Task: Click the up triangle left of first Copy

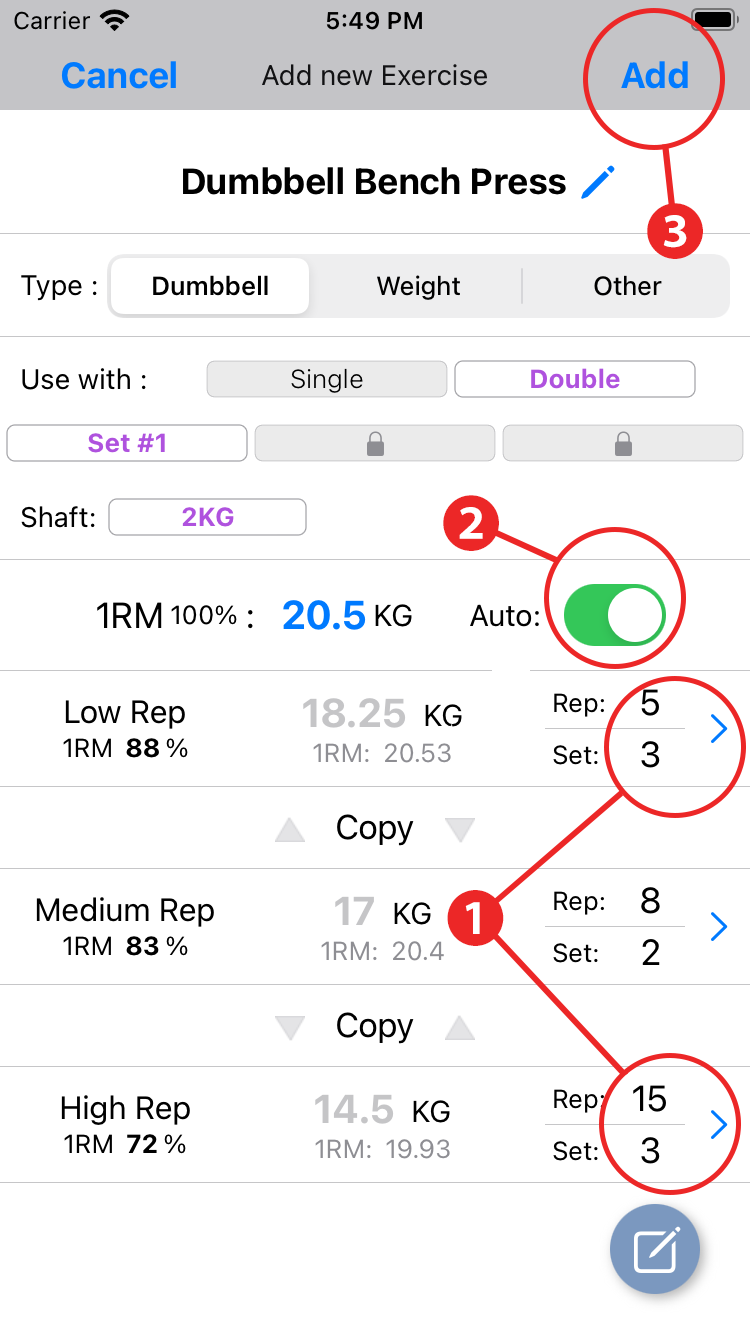Action: (x=290, y=829)
